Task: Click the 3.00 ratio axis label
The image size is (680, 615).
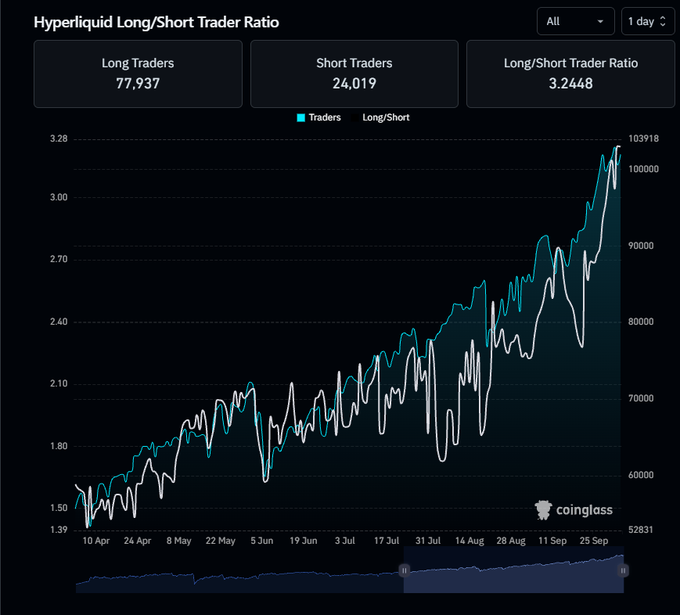Action: 59,197
